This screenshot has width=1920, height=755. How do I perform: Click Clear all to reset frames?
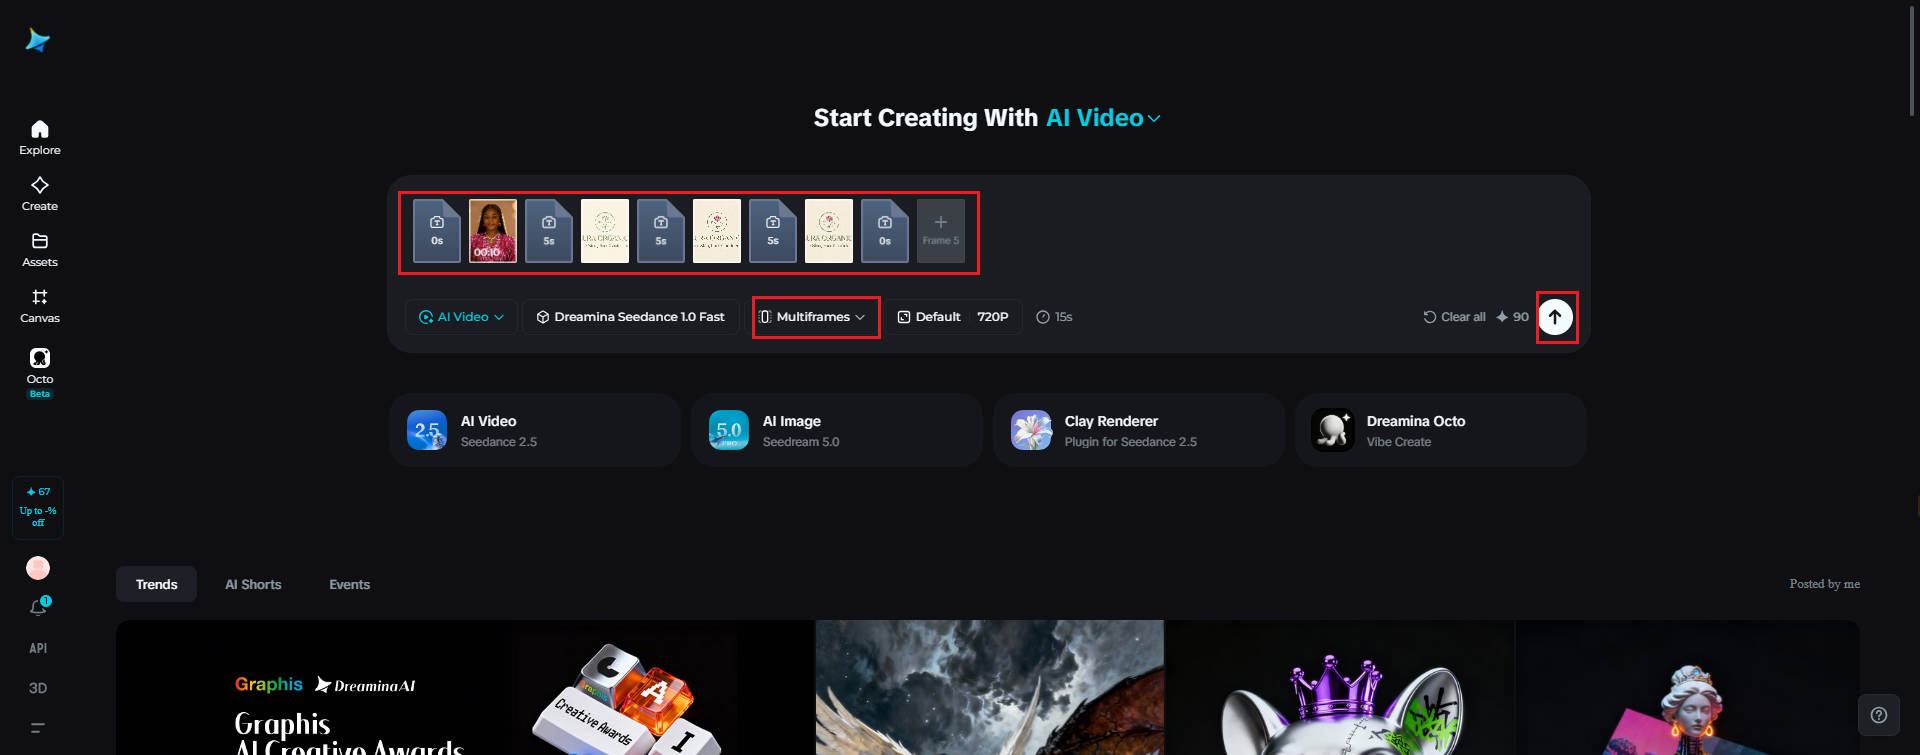pos(1454,317)
